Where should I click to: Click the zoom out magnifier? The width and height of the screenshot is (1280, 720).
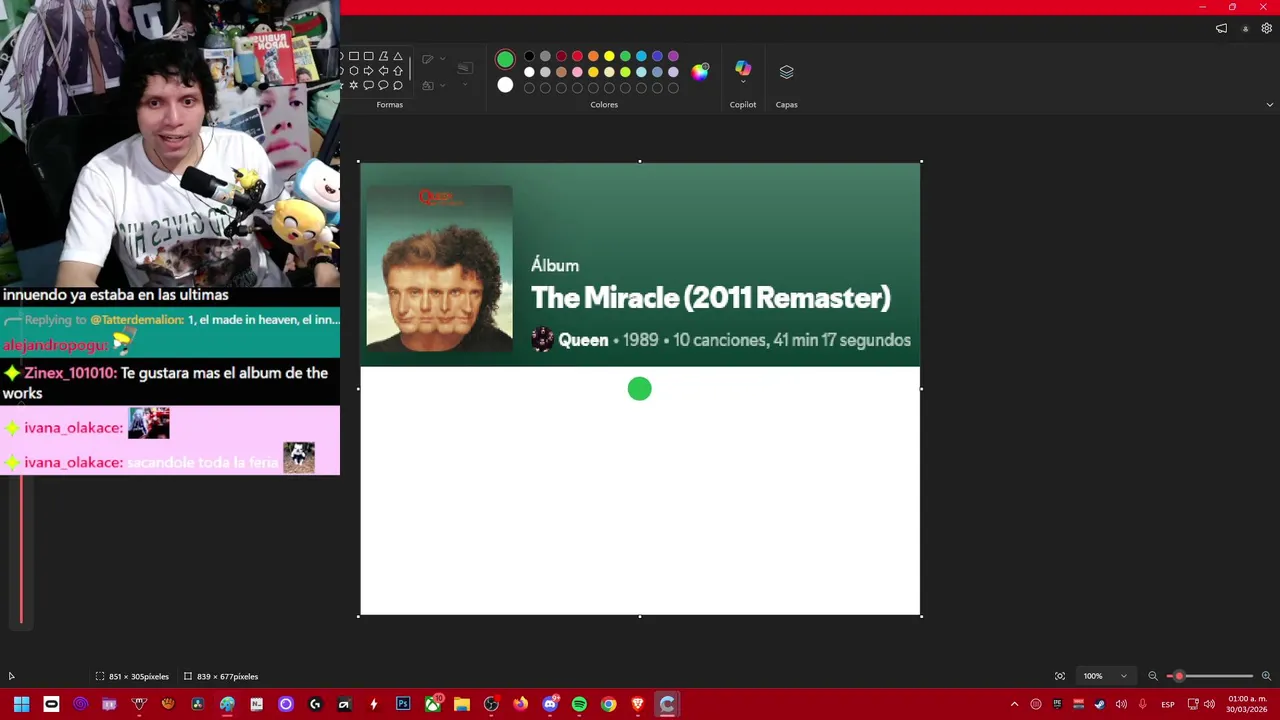coord(1153,676)
